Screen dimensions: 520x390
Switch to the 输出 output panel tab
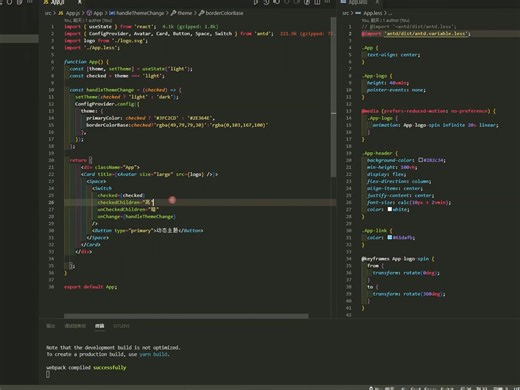click(x=51, y=326)
